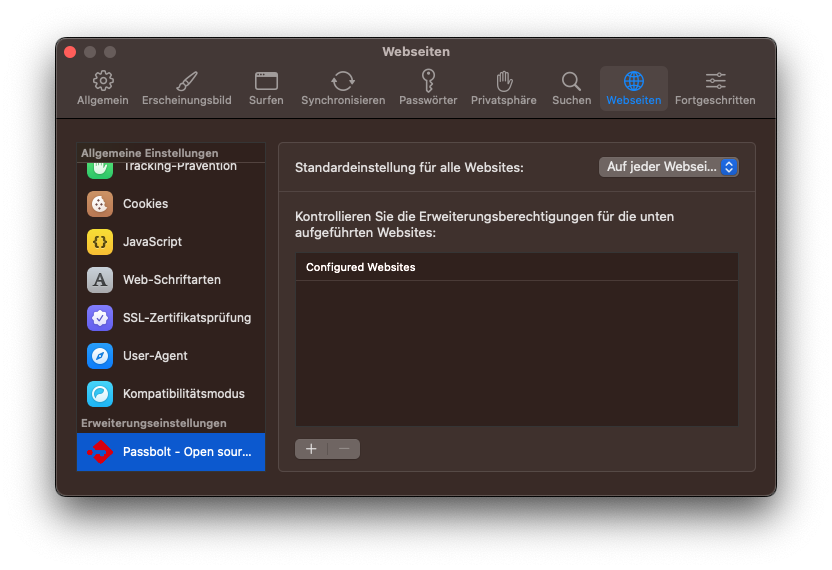
Task: Open the Allgemein settings gear icon
Action: 102,82
